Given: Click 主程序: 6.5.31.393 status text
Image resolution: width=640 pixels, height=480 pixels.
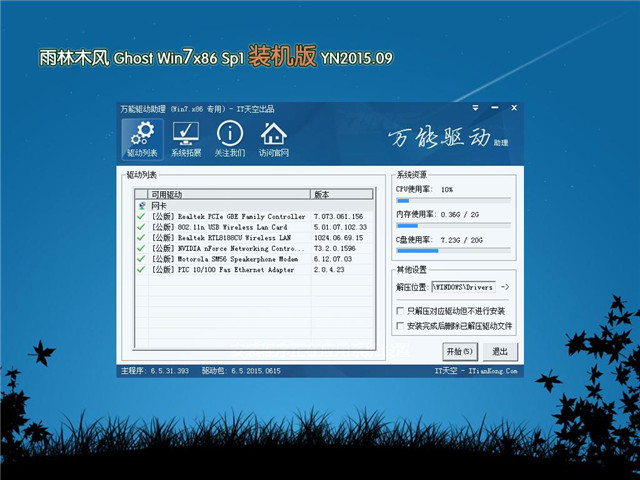Looking at the screenshot, I should click(155, 371).
